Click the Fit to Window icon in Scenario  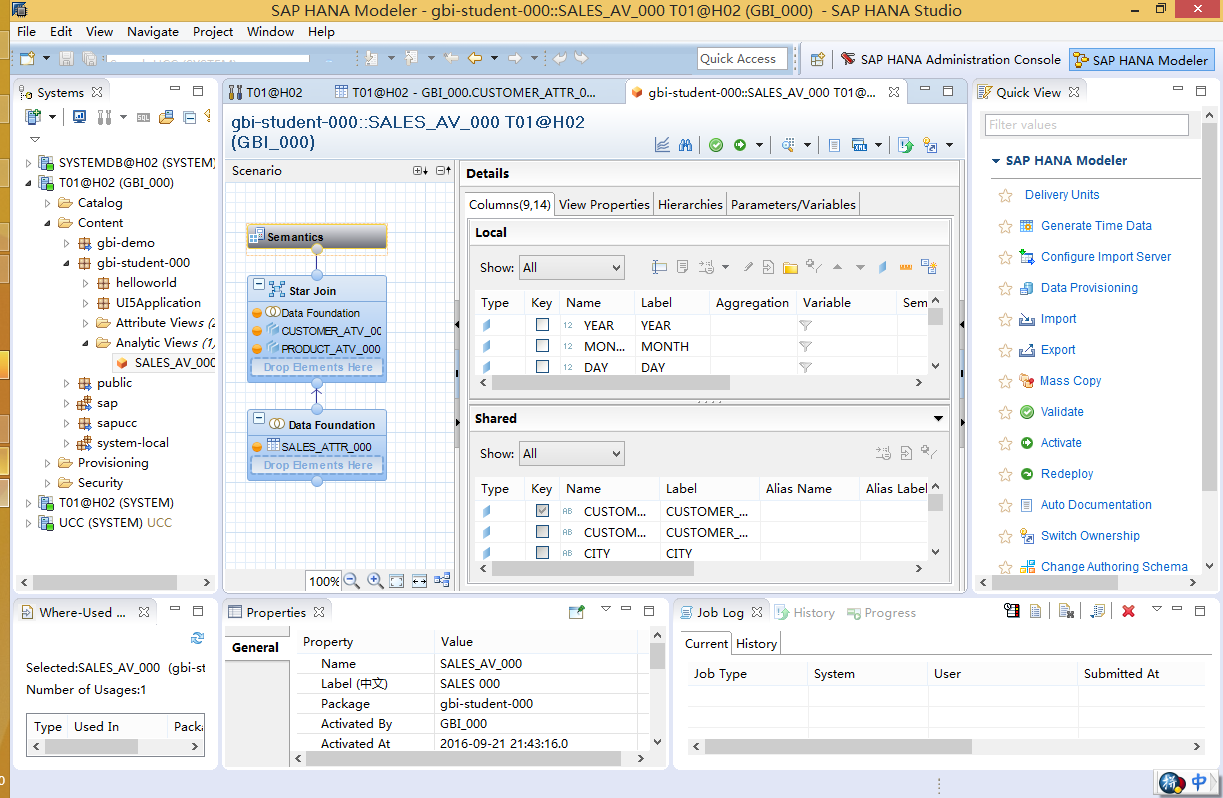tap(397, 580)
